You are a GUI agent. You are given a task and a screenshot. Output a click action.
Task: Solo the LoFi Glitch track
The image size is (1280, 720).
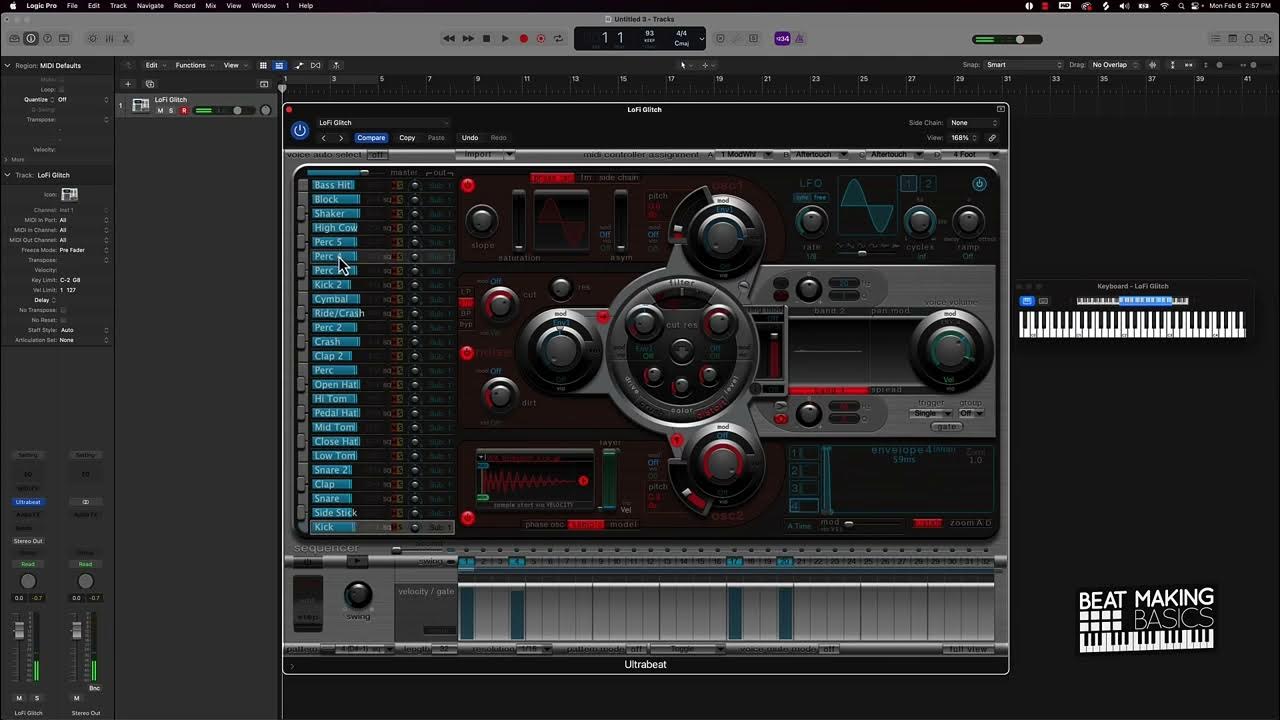point(171,110)
